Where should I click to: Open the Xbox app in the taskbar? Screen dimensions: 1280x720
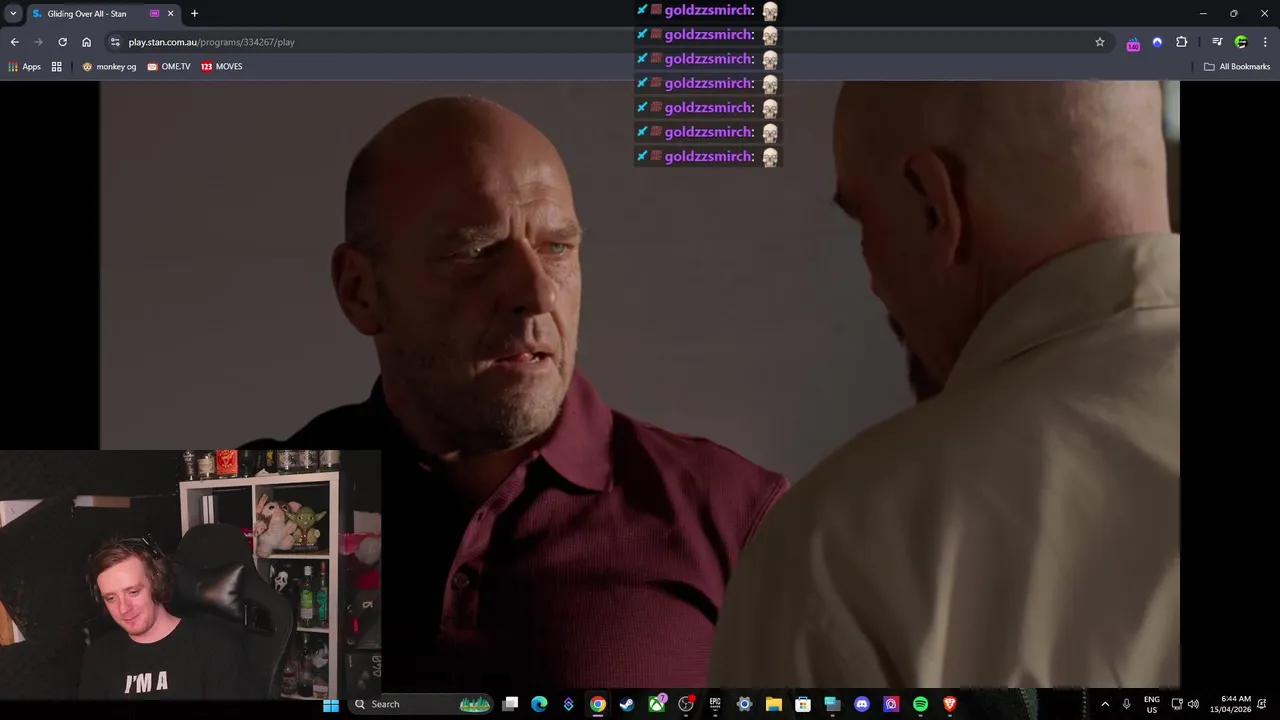pyautogui.click(x=657, y=704)
